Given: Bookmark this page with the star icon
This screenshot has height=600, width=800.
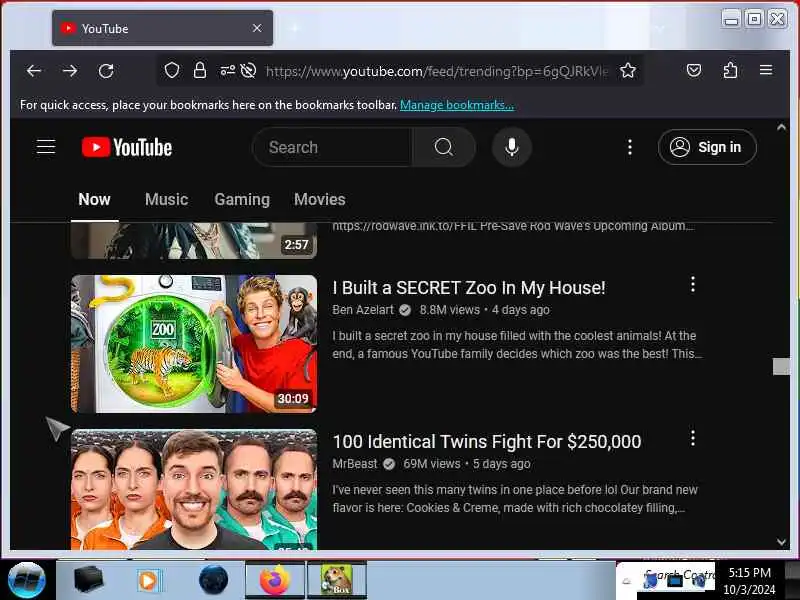Looking at the screenshot, I should 628,70.
